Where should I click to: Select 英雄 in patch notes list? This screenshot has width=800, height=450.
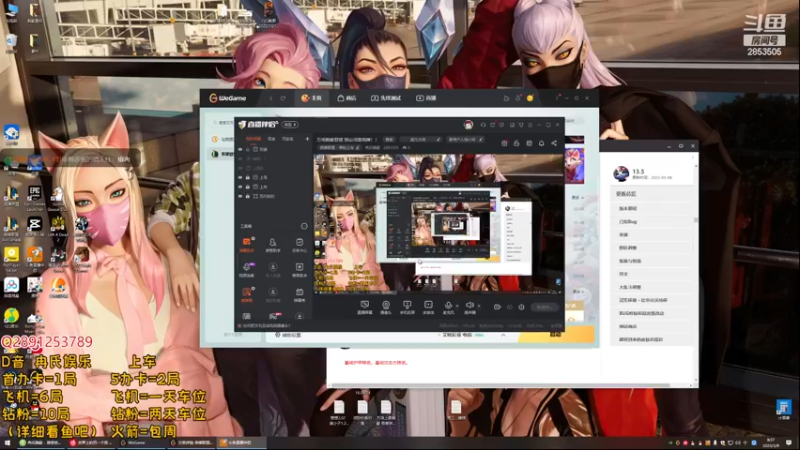pyautogui.click(x=623, y=235)
